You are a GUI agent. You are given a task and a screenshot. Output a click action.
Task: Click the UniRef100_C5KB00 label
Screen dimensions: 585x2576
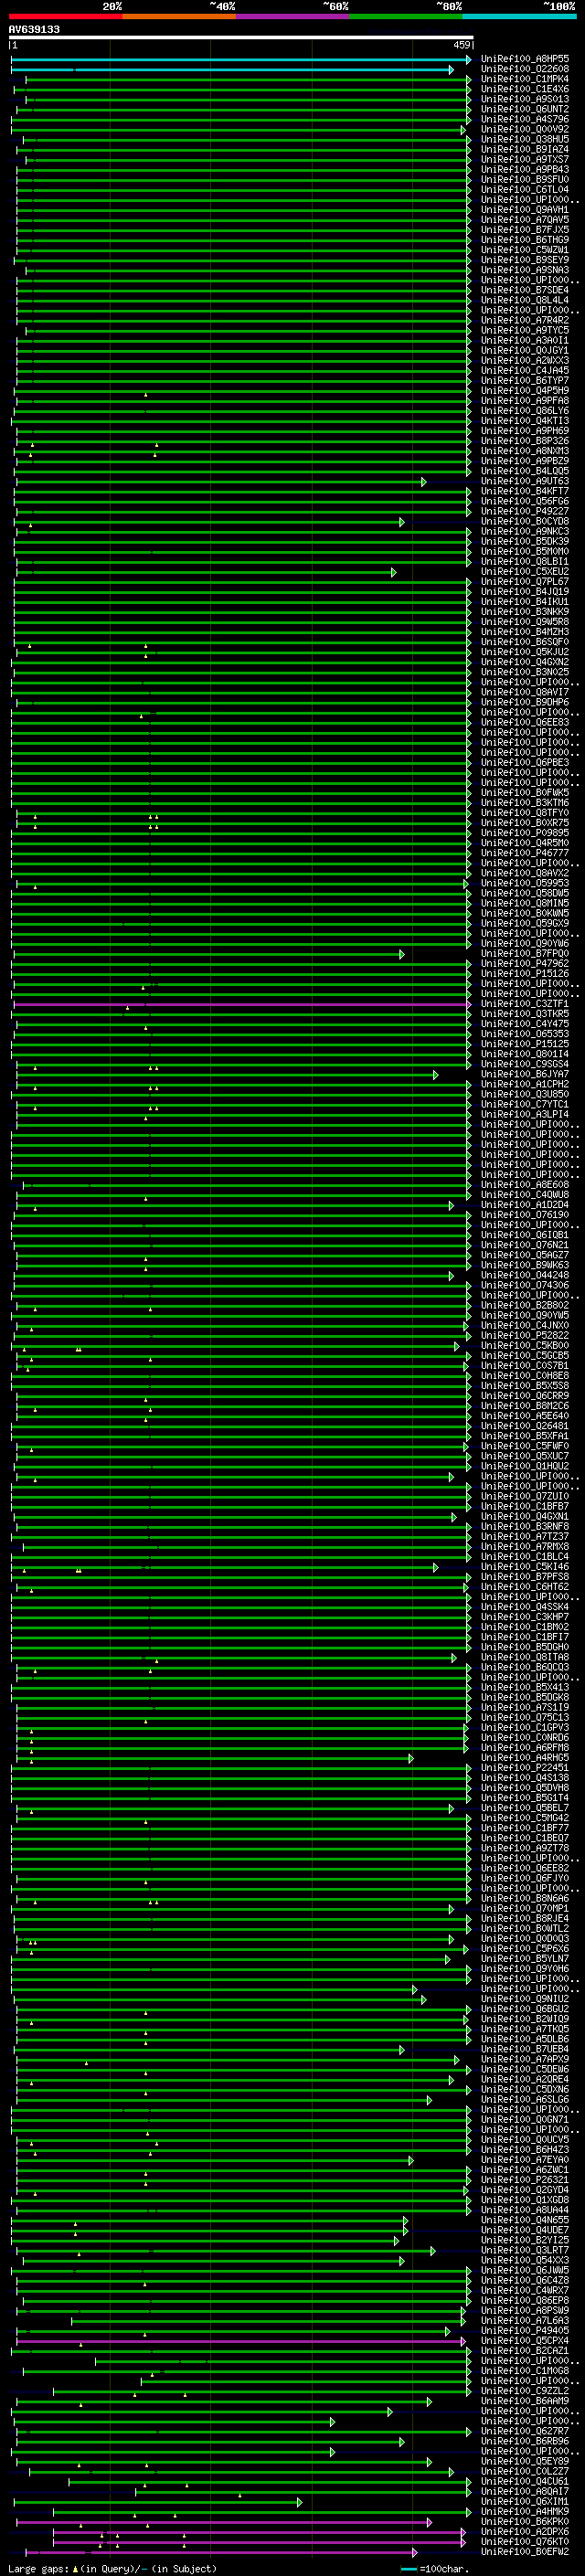[524, 1346]
